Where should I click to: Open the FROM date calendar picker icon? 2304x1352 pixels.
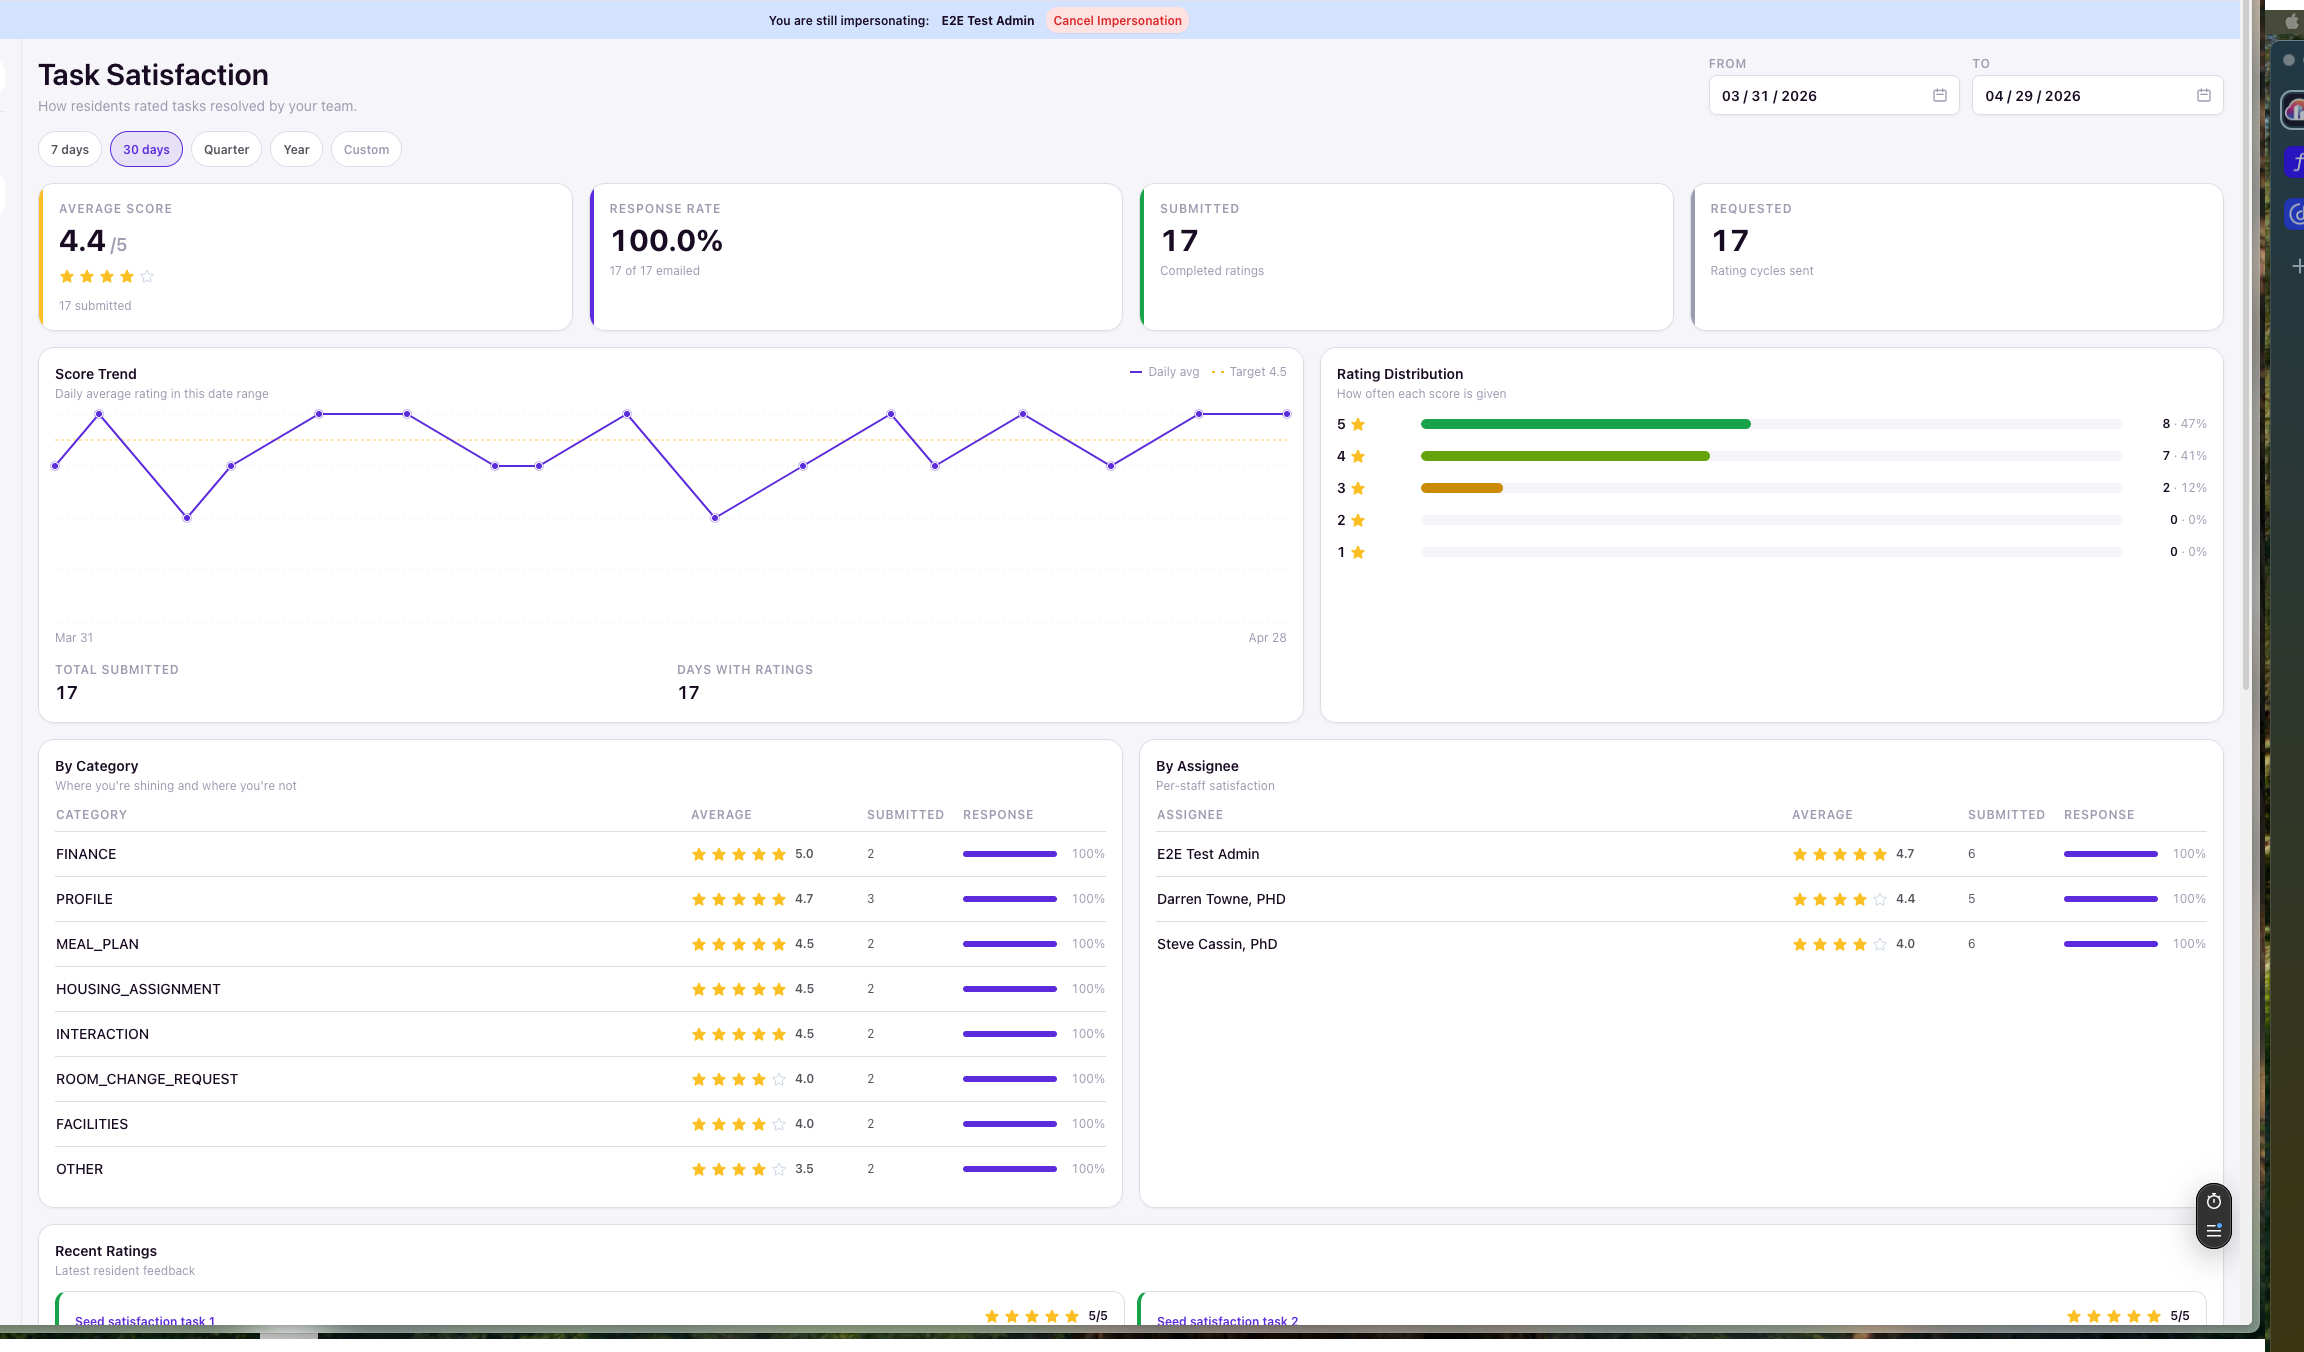[x=1939, y=96]
